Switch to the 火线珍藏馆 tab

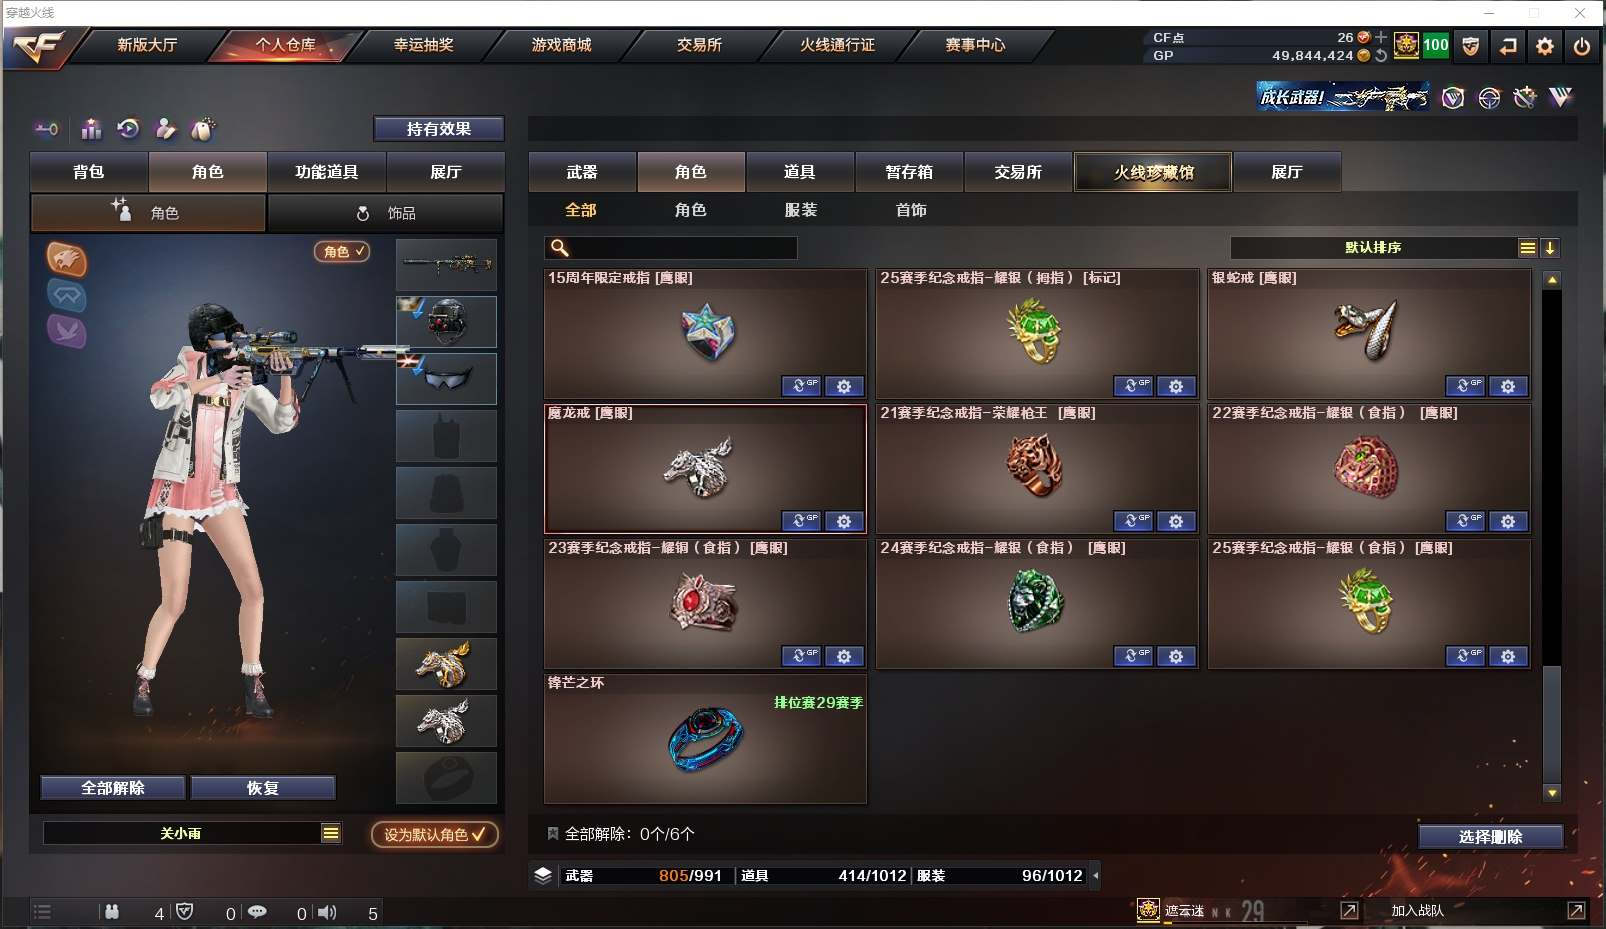click(x=1153, y=172)
